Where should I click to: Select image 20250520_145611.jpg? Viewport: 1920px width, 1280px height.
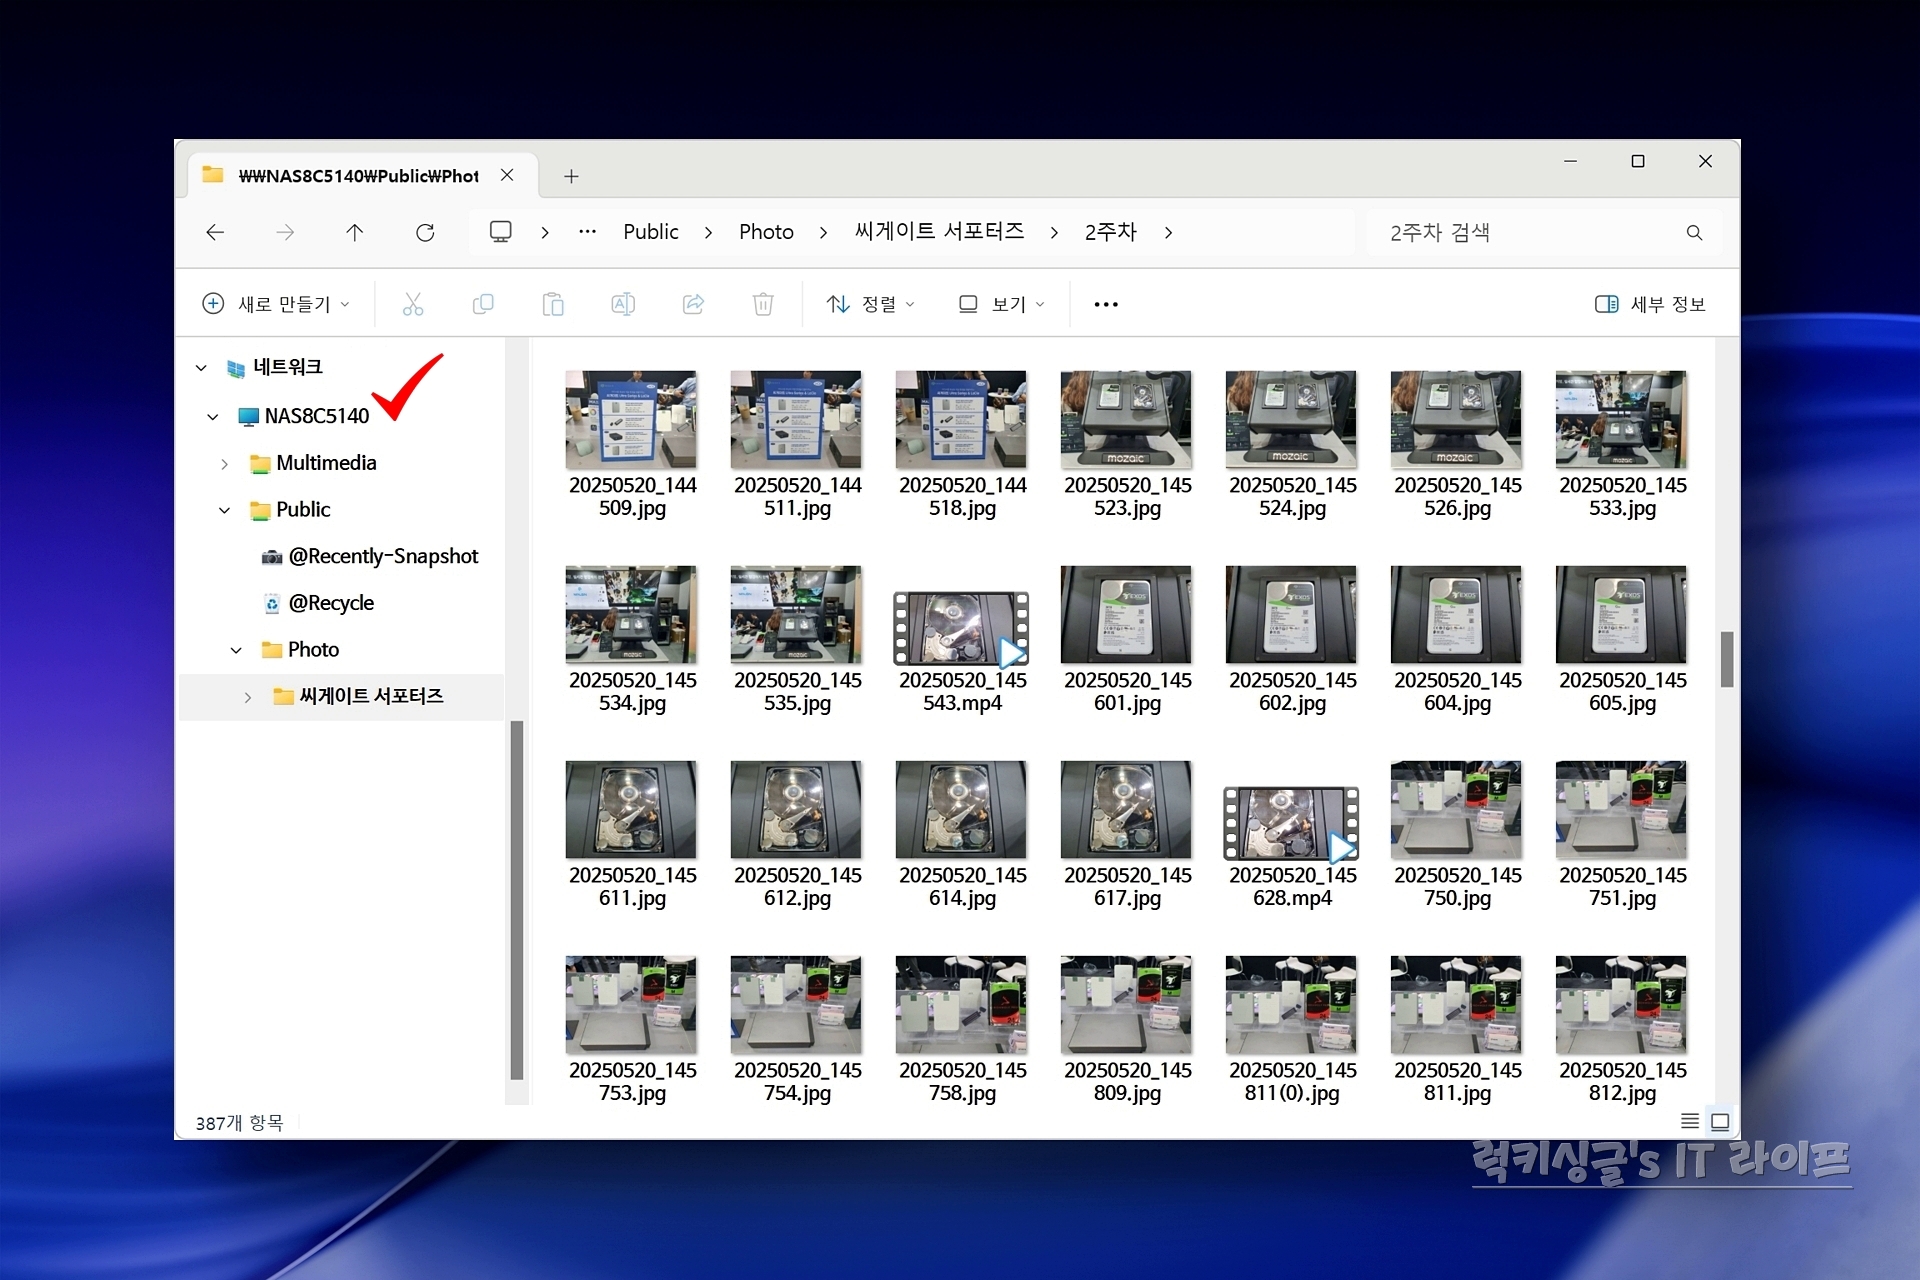point(632,834)
